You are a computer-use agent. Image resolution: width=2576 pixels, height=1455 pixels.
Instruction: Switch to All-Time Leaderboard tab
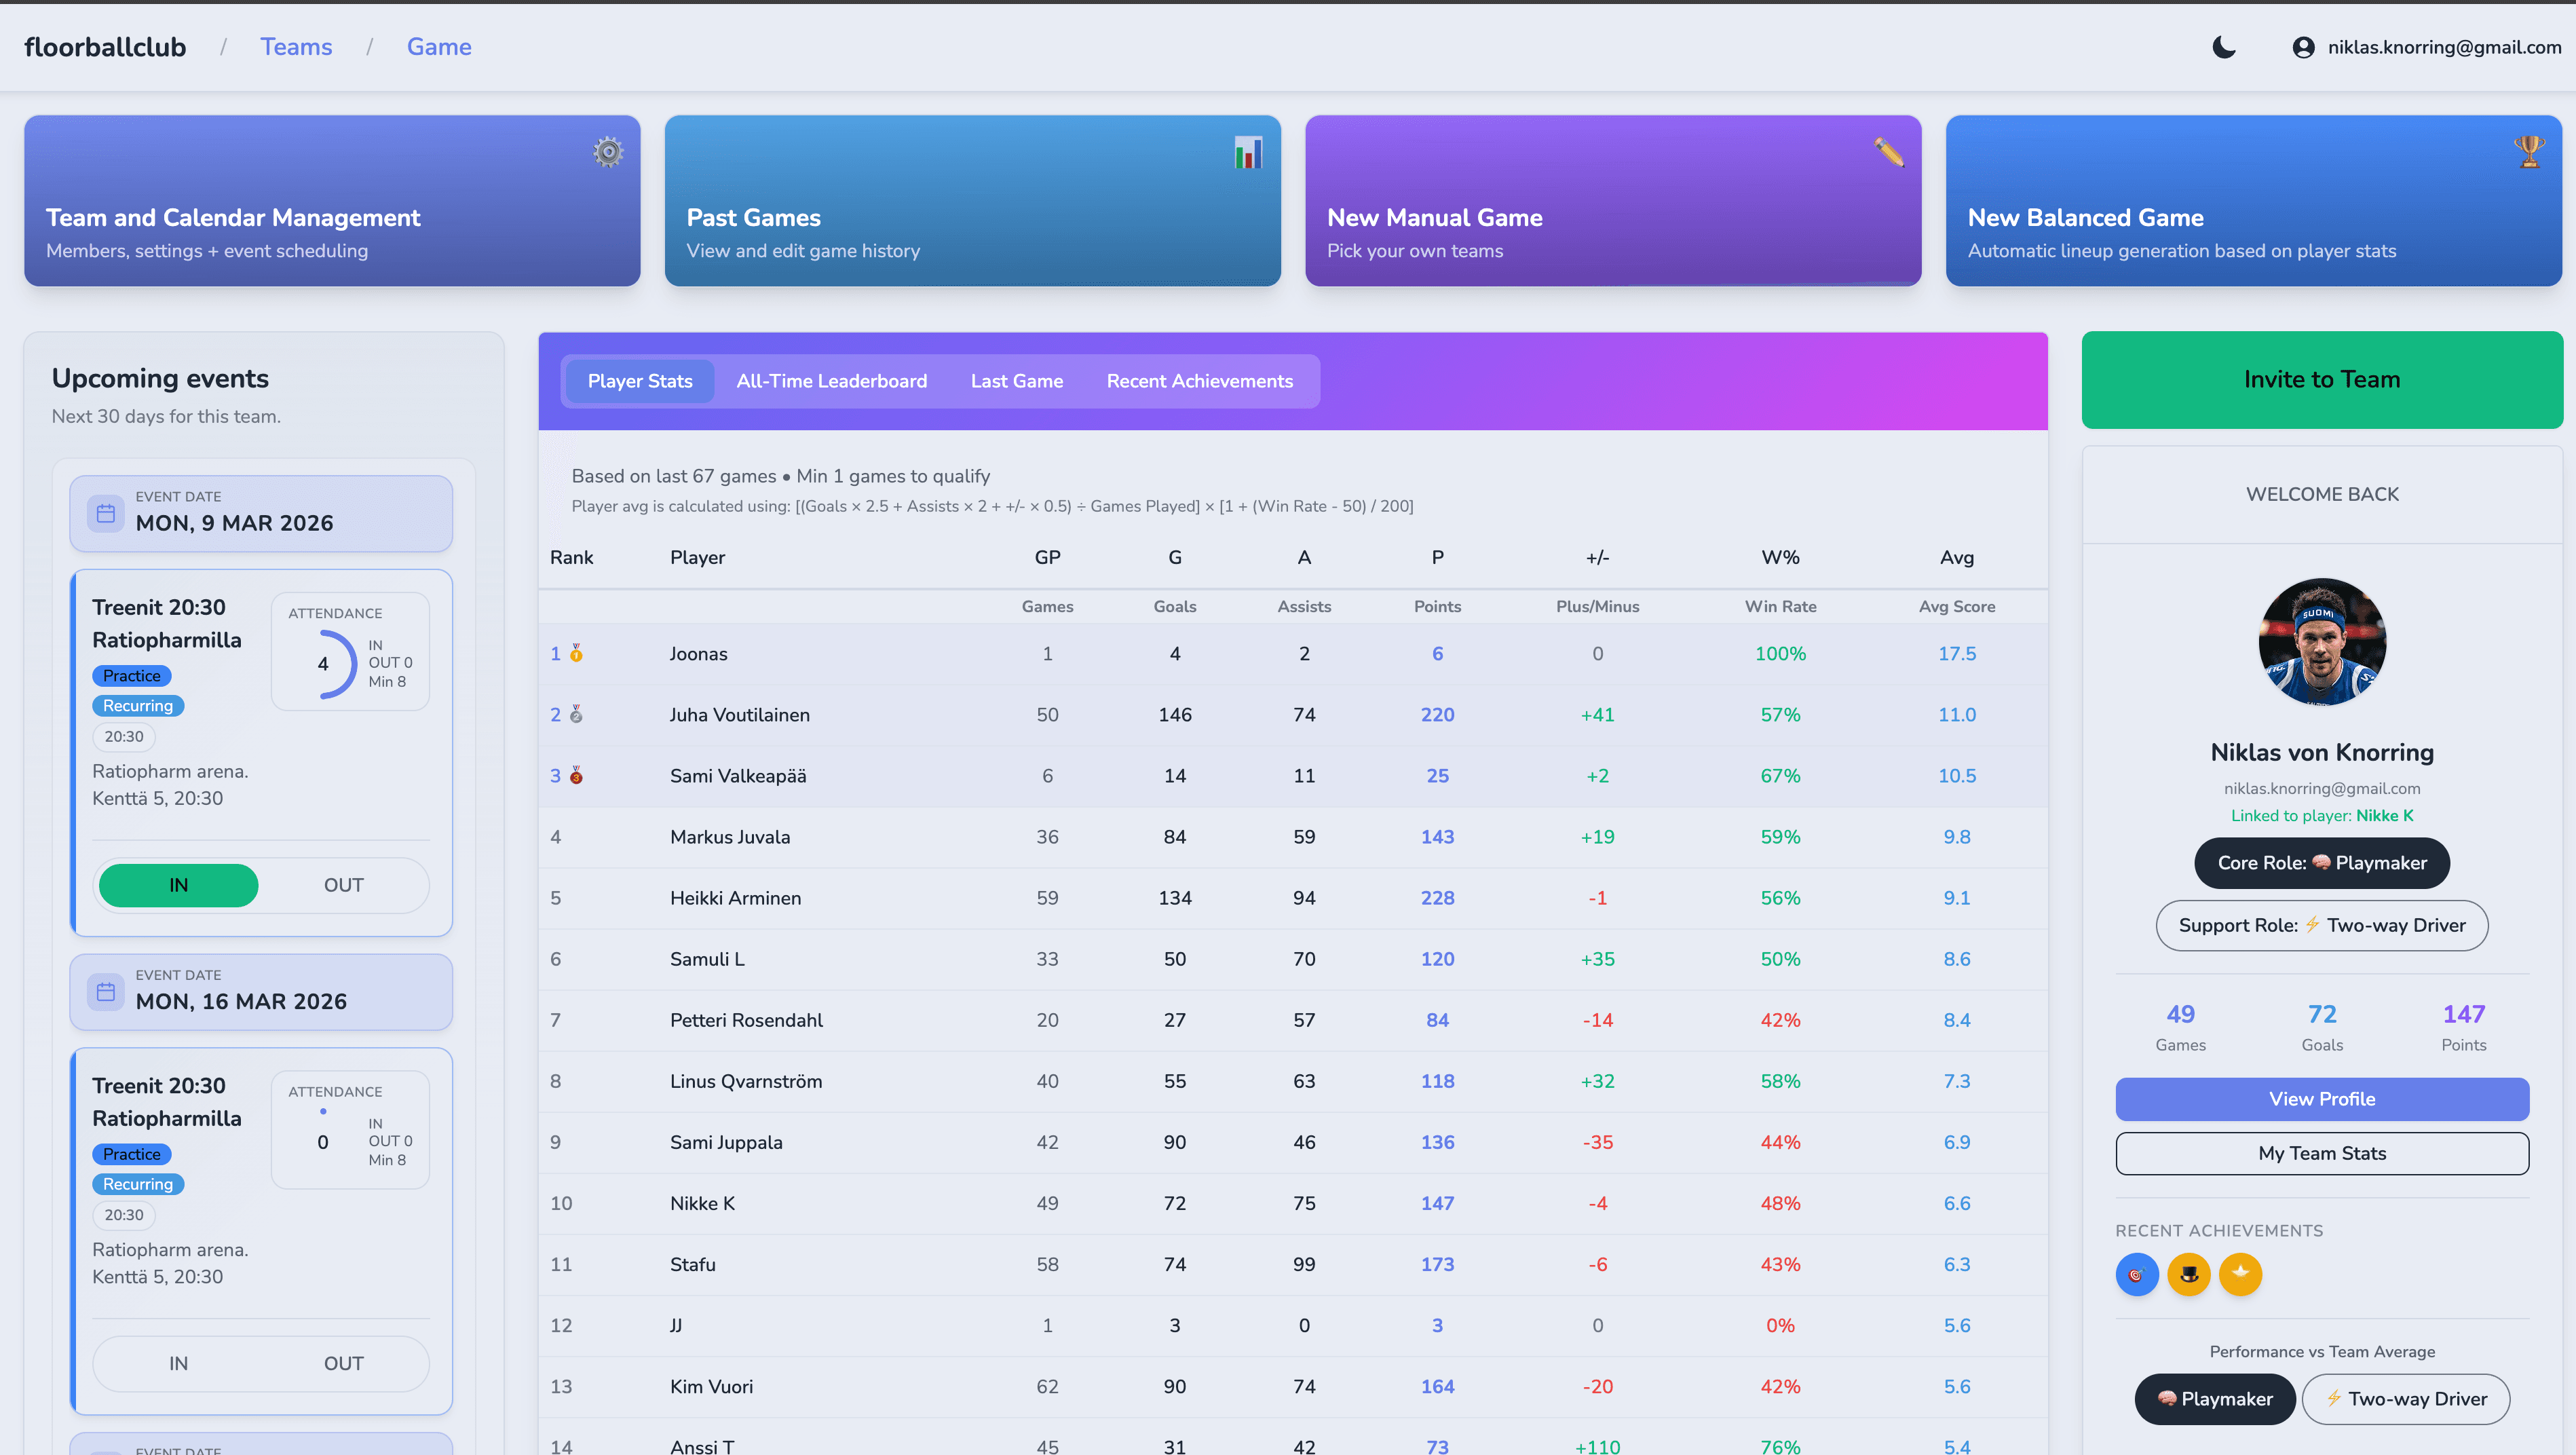(x=831, y=381)
